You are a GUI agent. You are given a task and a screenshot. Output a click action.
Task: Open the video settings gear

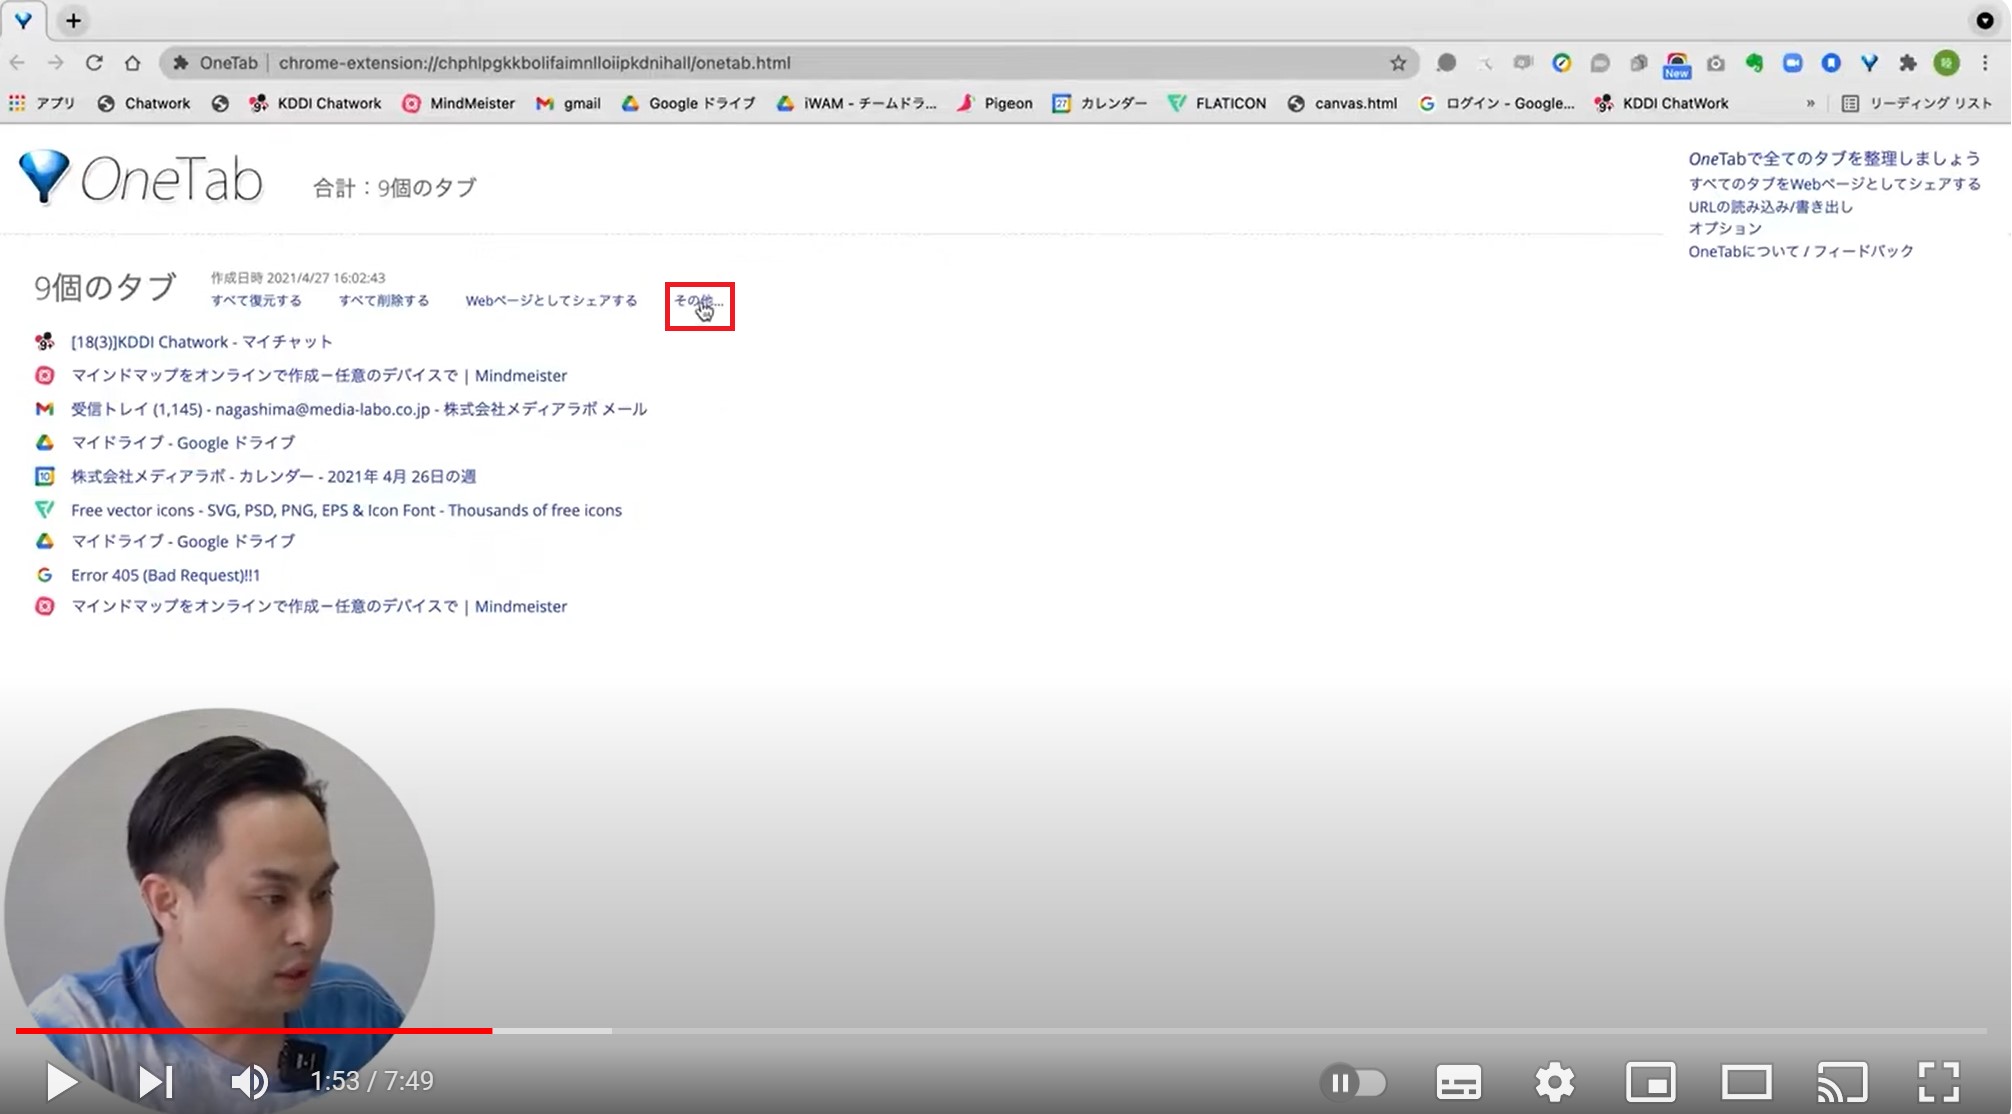[x=1555, y=1082]
